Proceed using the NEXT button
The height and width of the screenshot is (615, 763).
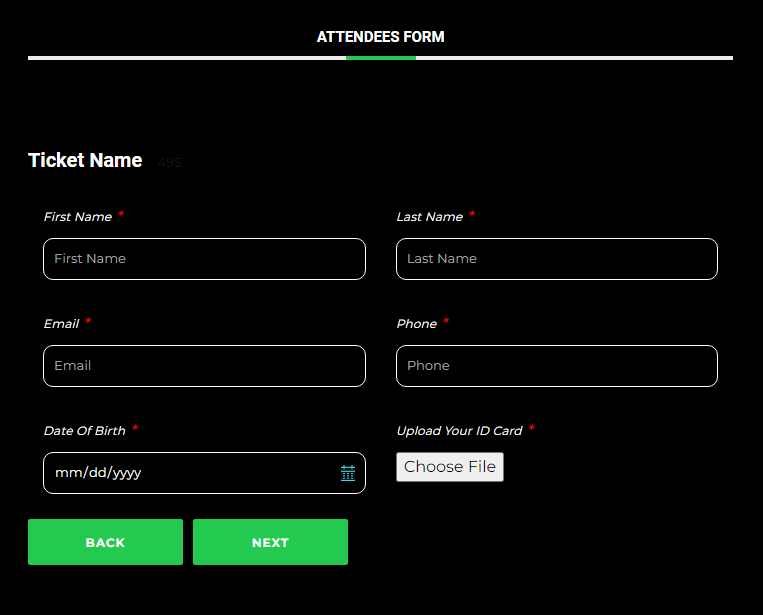point(270,542)
